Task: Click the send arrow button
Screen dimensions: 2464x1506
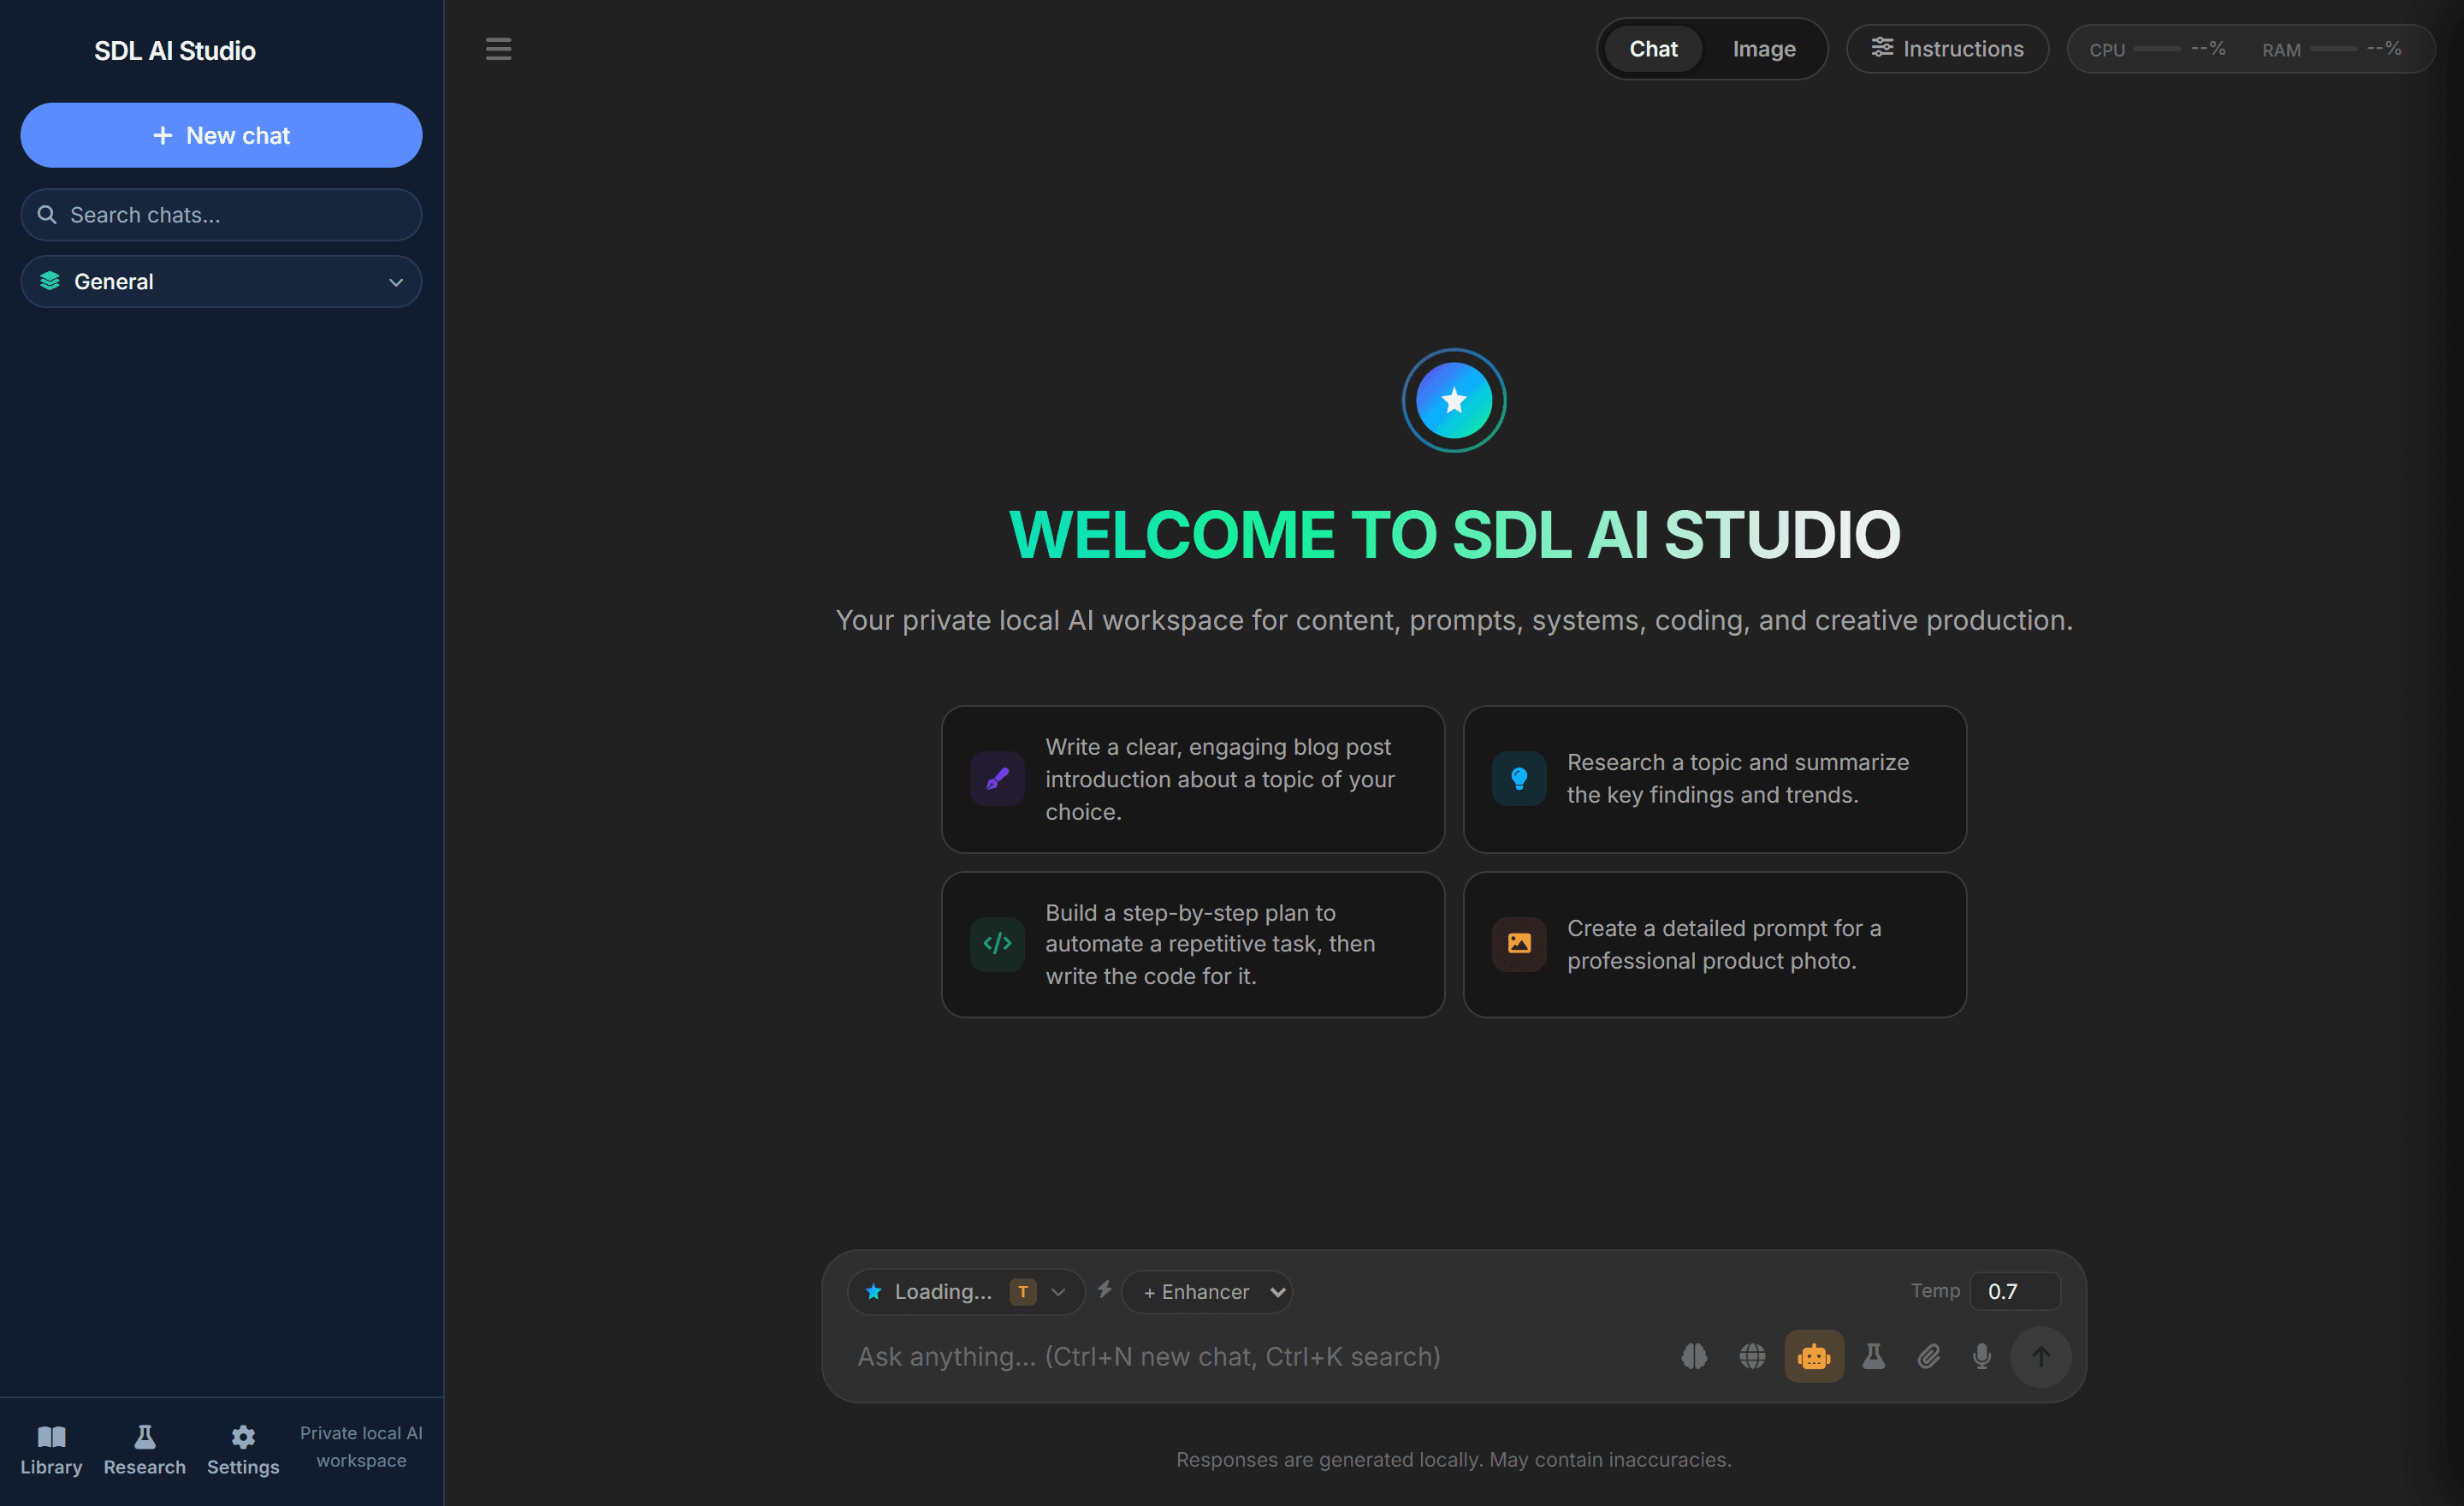Action: click(x=2040, y=1356)
